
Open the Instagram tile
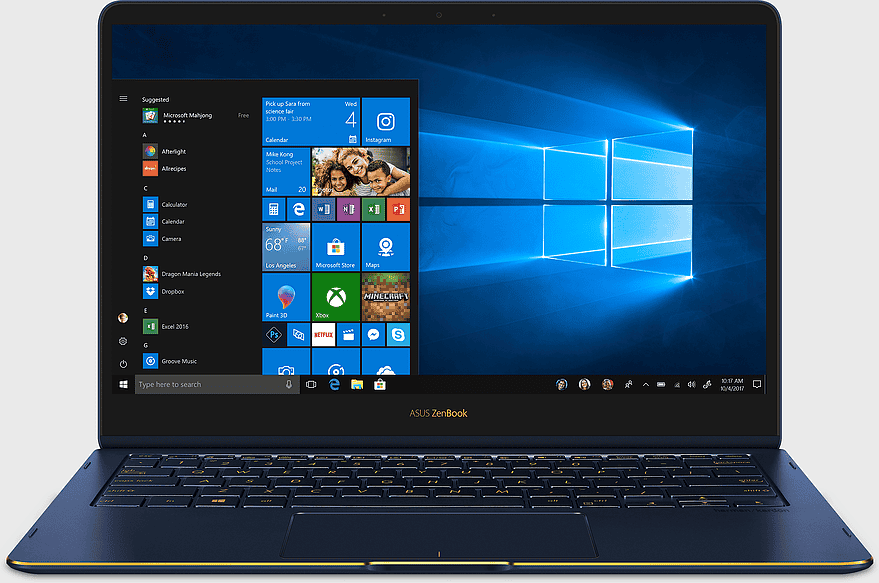(386, 122)
